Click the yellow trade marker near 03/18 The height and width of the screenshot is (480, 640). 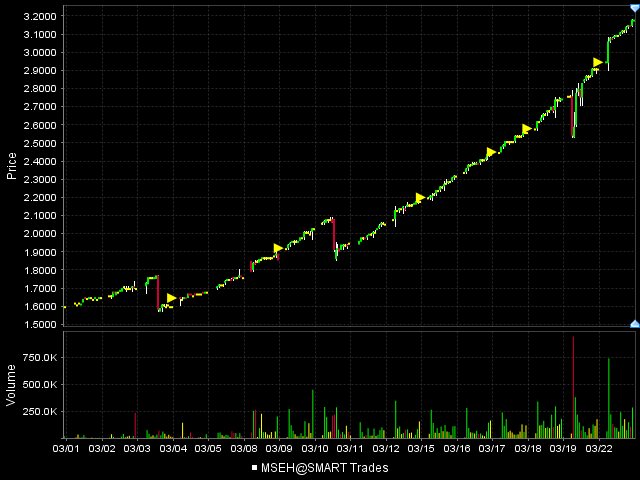point(527,129)
